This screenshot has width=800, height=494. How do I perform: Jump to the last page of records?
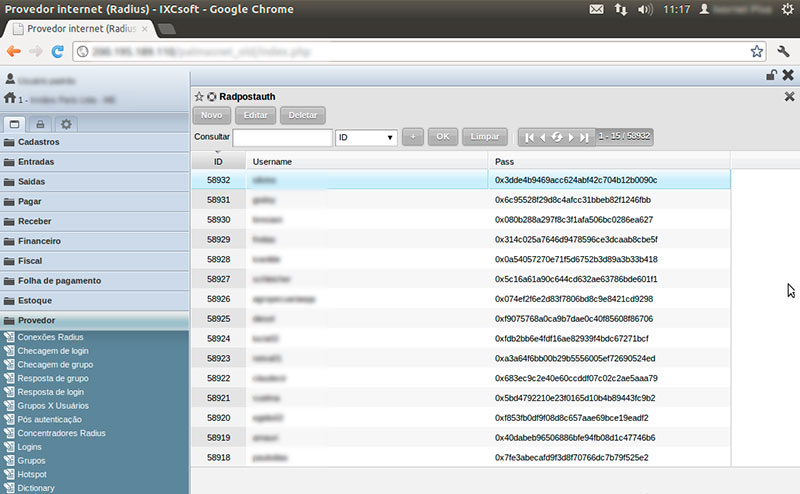coord(585,137)
